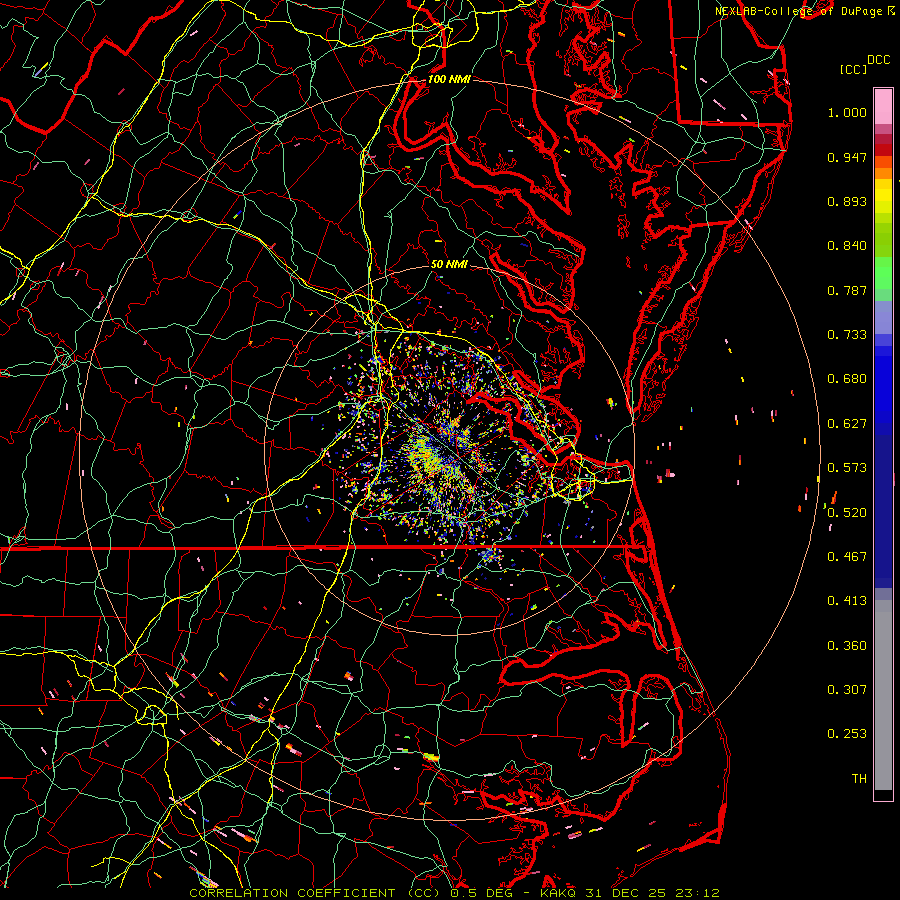
Task: Click the 0.360 scale value
Action: [x=847, y=646]
